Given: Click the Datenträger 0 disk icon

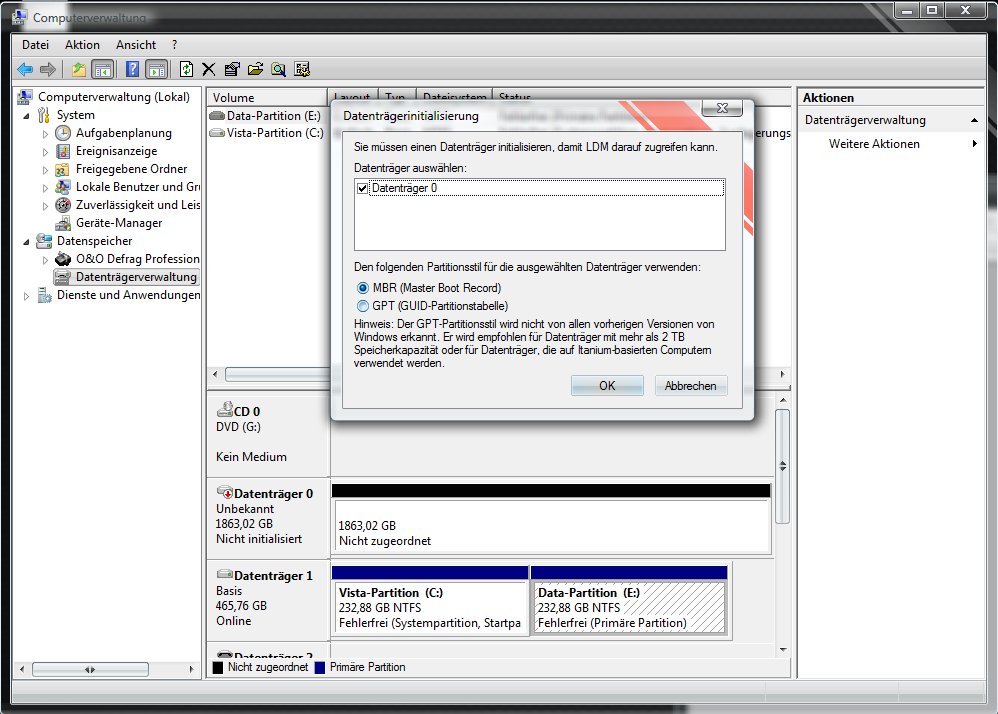Looking at the screenshot, I should pos(225,492).
